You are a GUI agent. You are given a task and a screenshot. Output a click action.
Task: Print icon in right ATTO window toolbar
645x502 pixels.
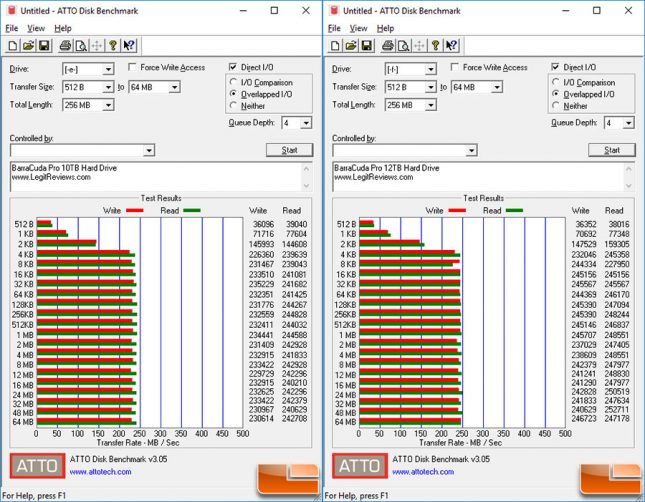387,45
